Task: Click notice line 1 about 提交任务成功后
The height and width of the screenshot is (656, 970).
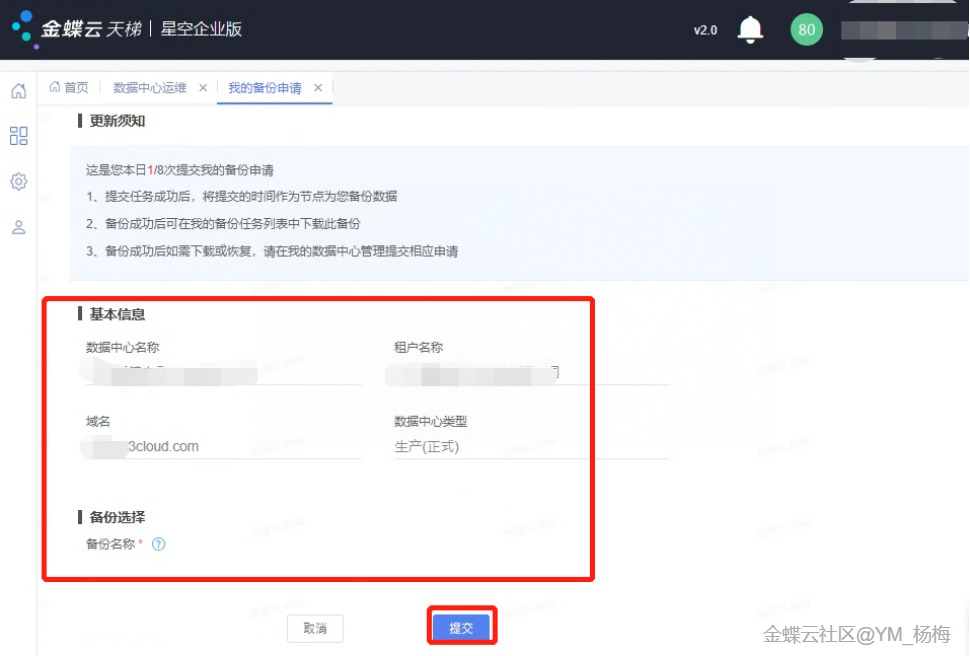Action: pos(241,197)
